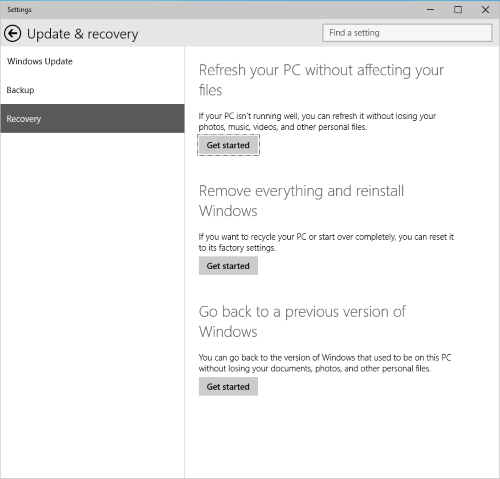
Task: Click the Refresh your PC heading
Action: (x=321, y=80)
